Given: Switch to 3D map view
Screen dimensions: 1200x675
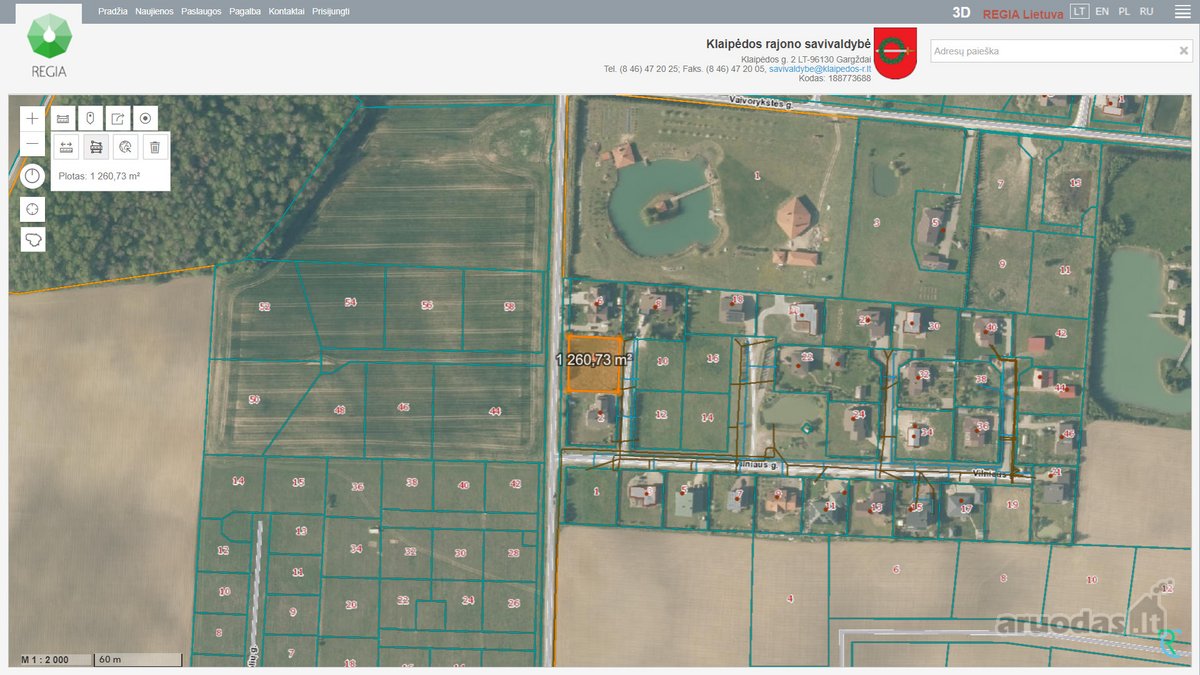Looking at the screenshot, I should point(961,13).
